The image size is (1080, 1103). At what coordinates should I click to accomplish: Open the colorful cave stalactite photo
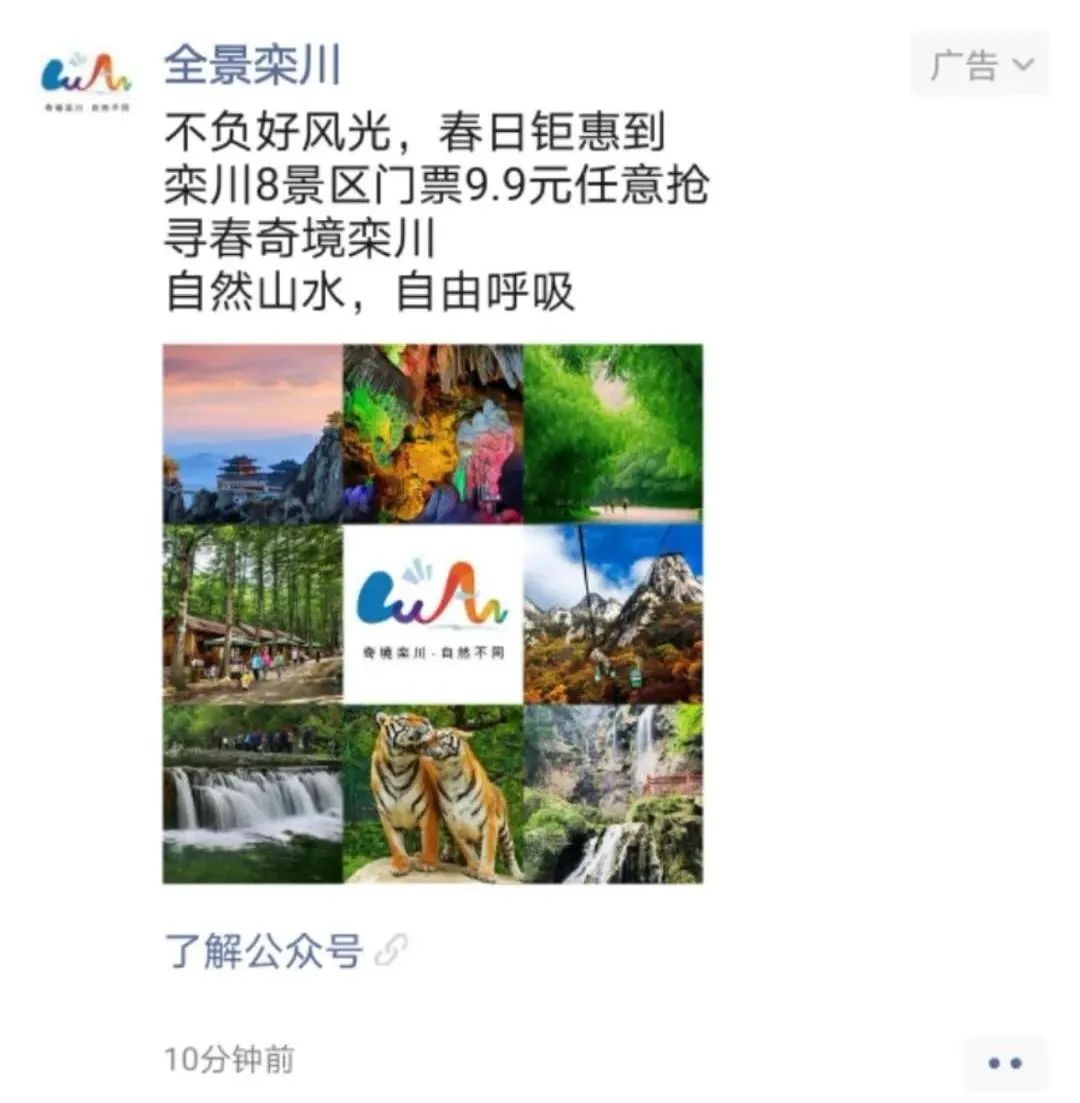pyautogui.click(x=433, y=433)
